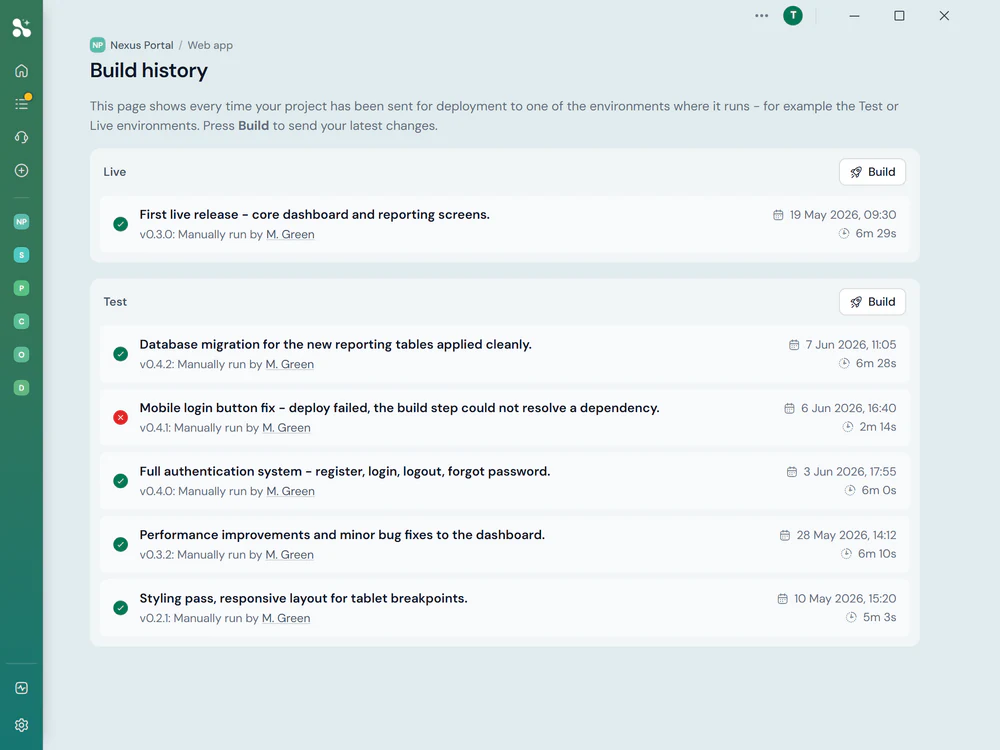The height and width of the screenshot is (750, 1000).
Task: Click the app logo at top of sidebar
Action: tap(21, 27)
